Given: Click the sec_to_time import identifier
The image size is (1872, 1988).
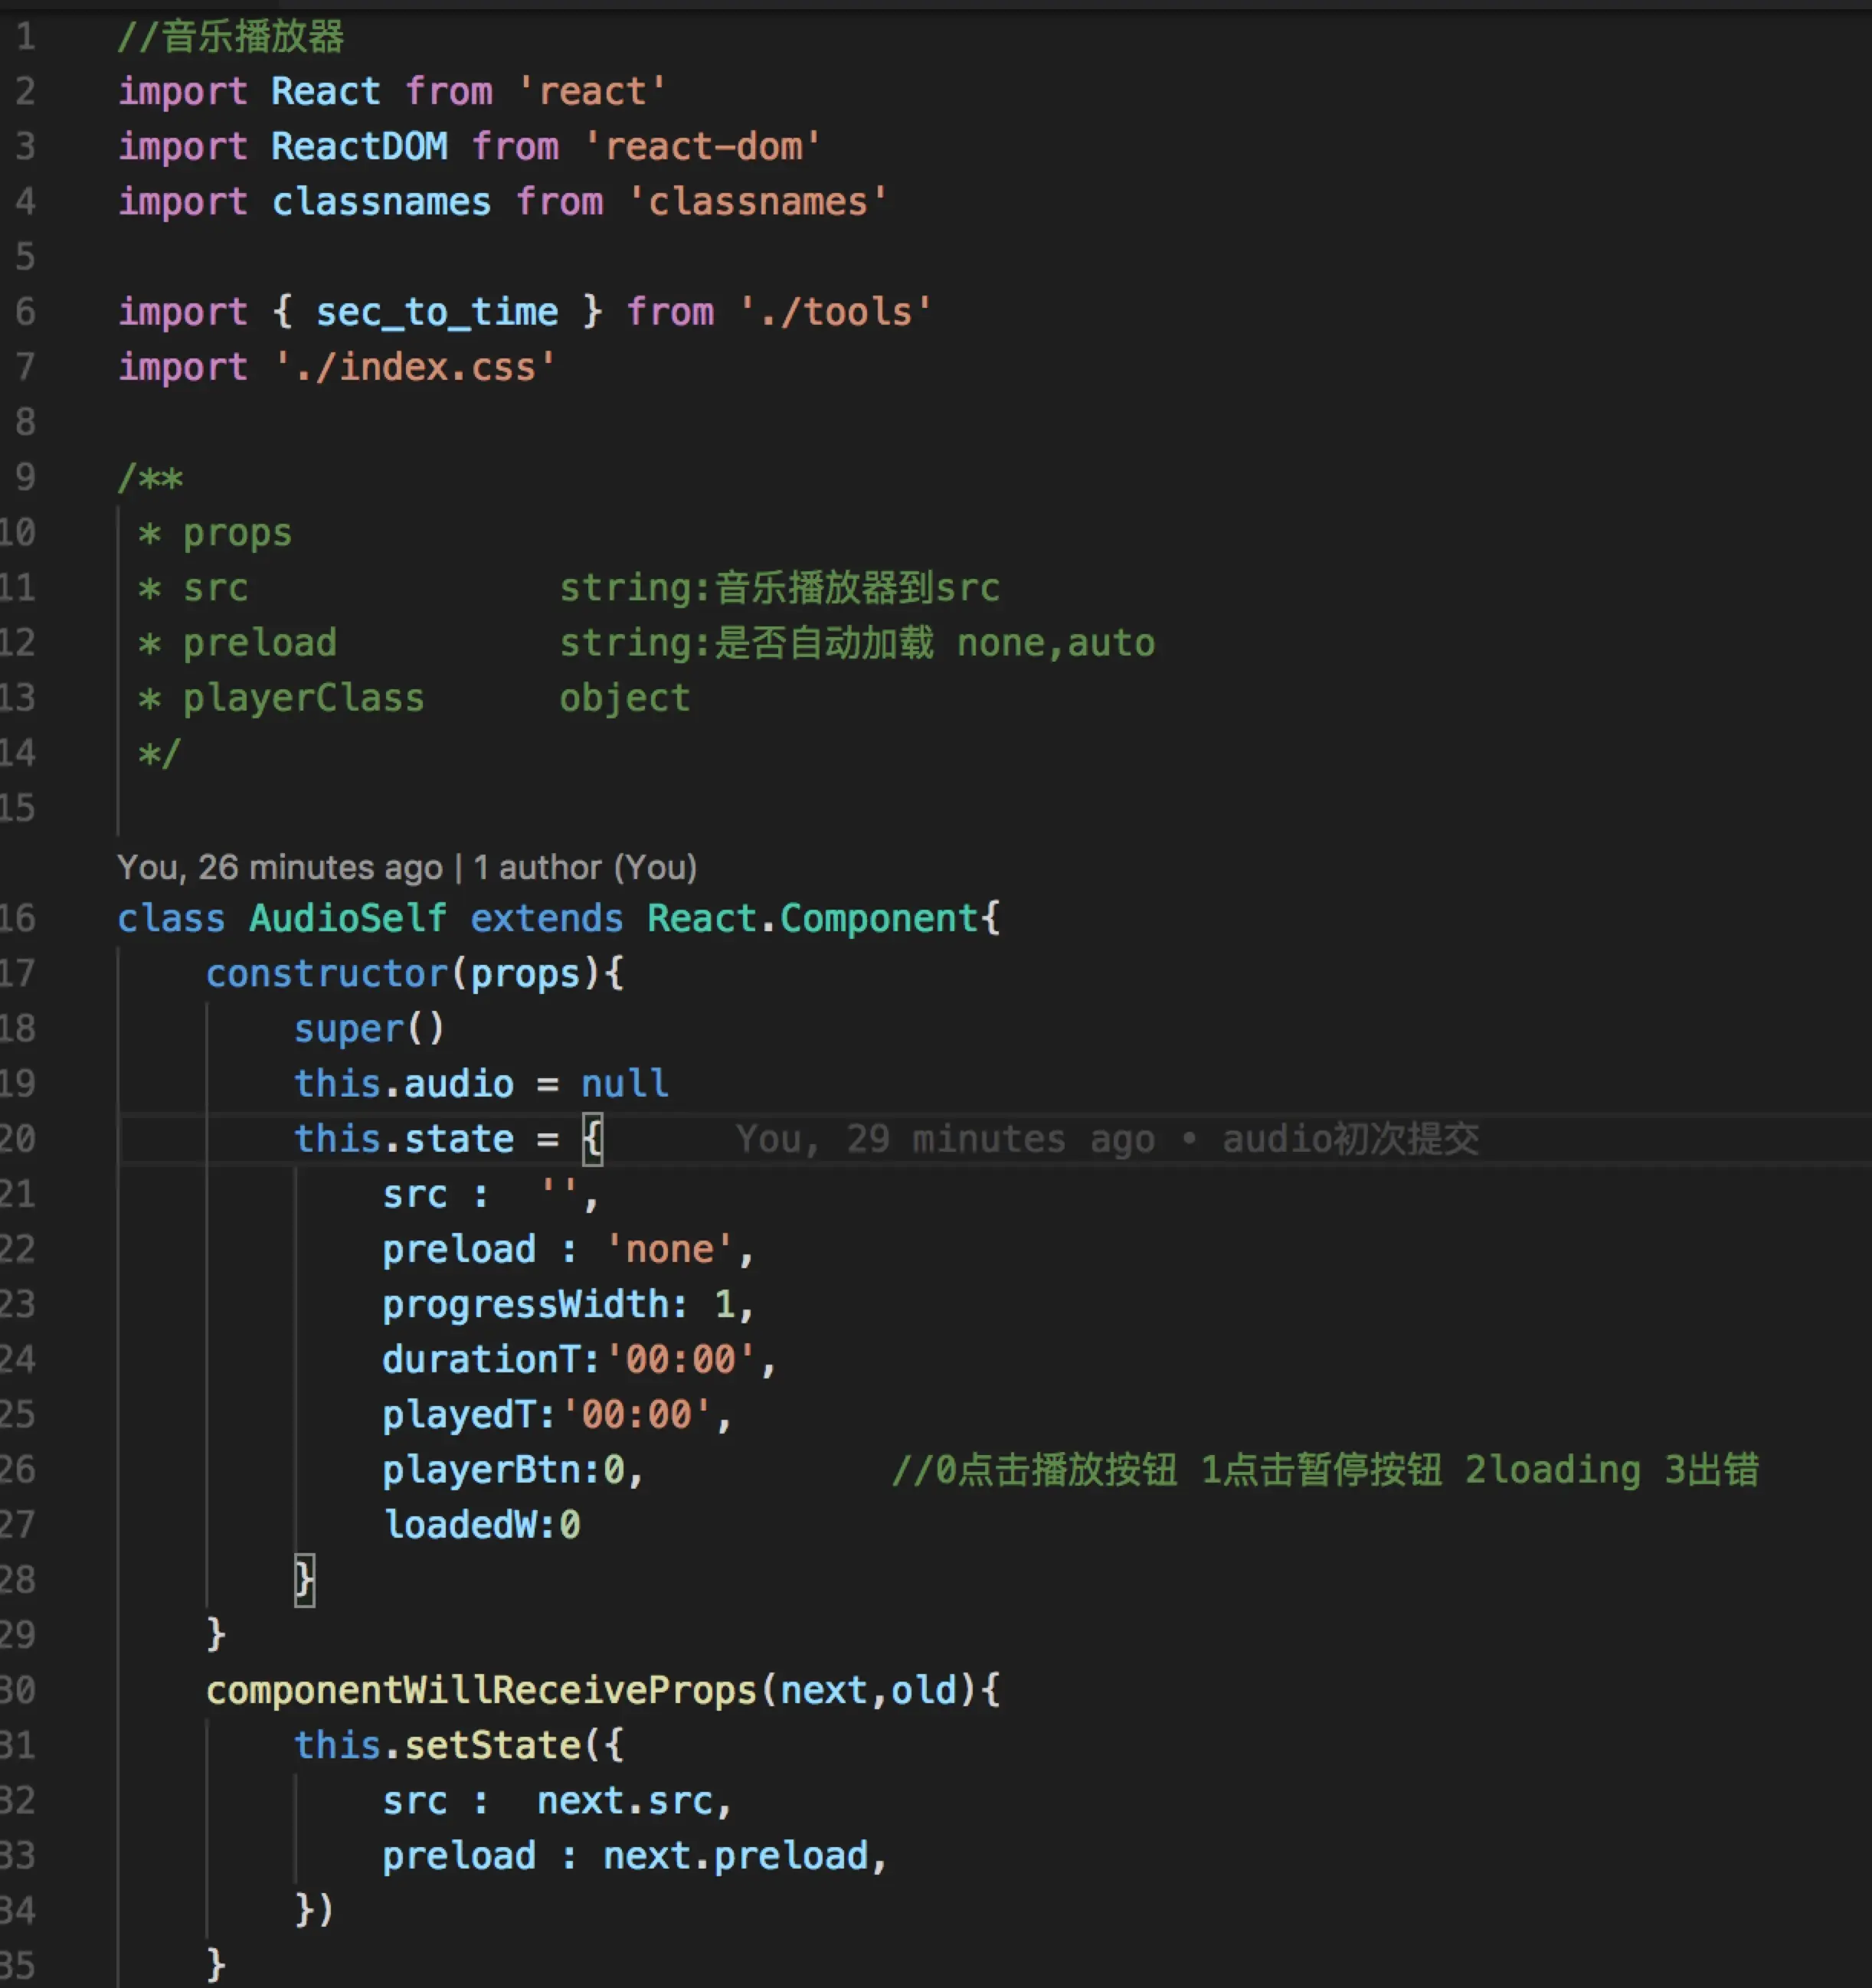Looking at the screenshot, I should pyautogui.click(x=436, y=312).
